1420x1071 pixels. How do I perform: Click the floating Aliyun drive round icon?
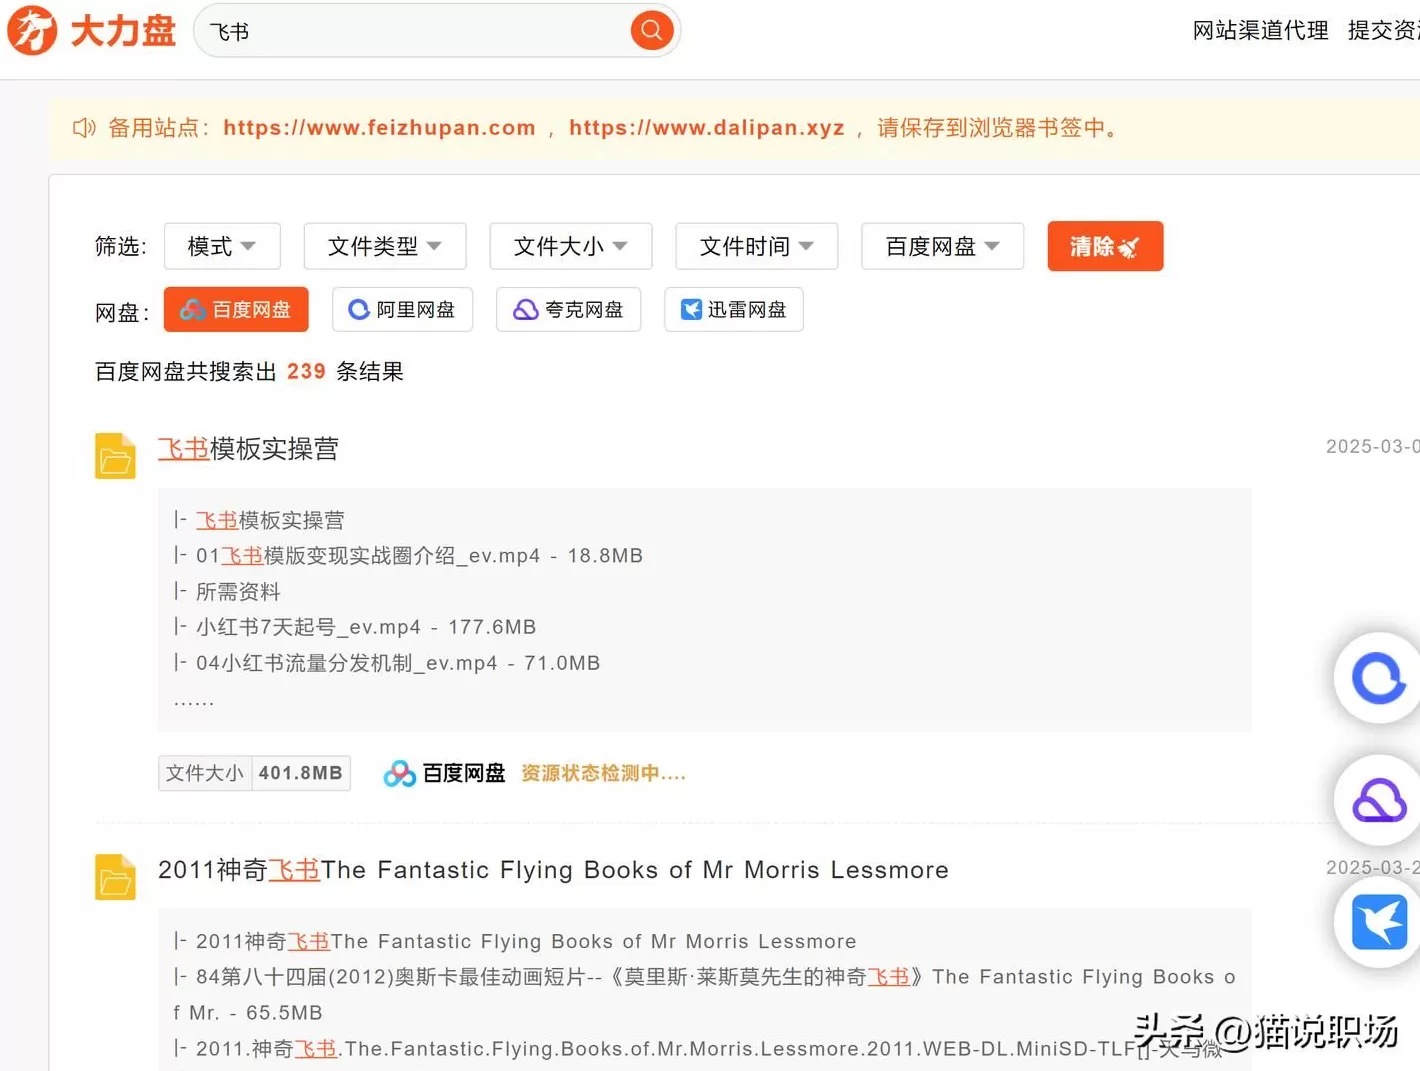click(x=1378, y=679)
